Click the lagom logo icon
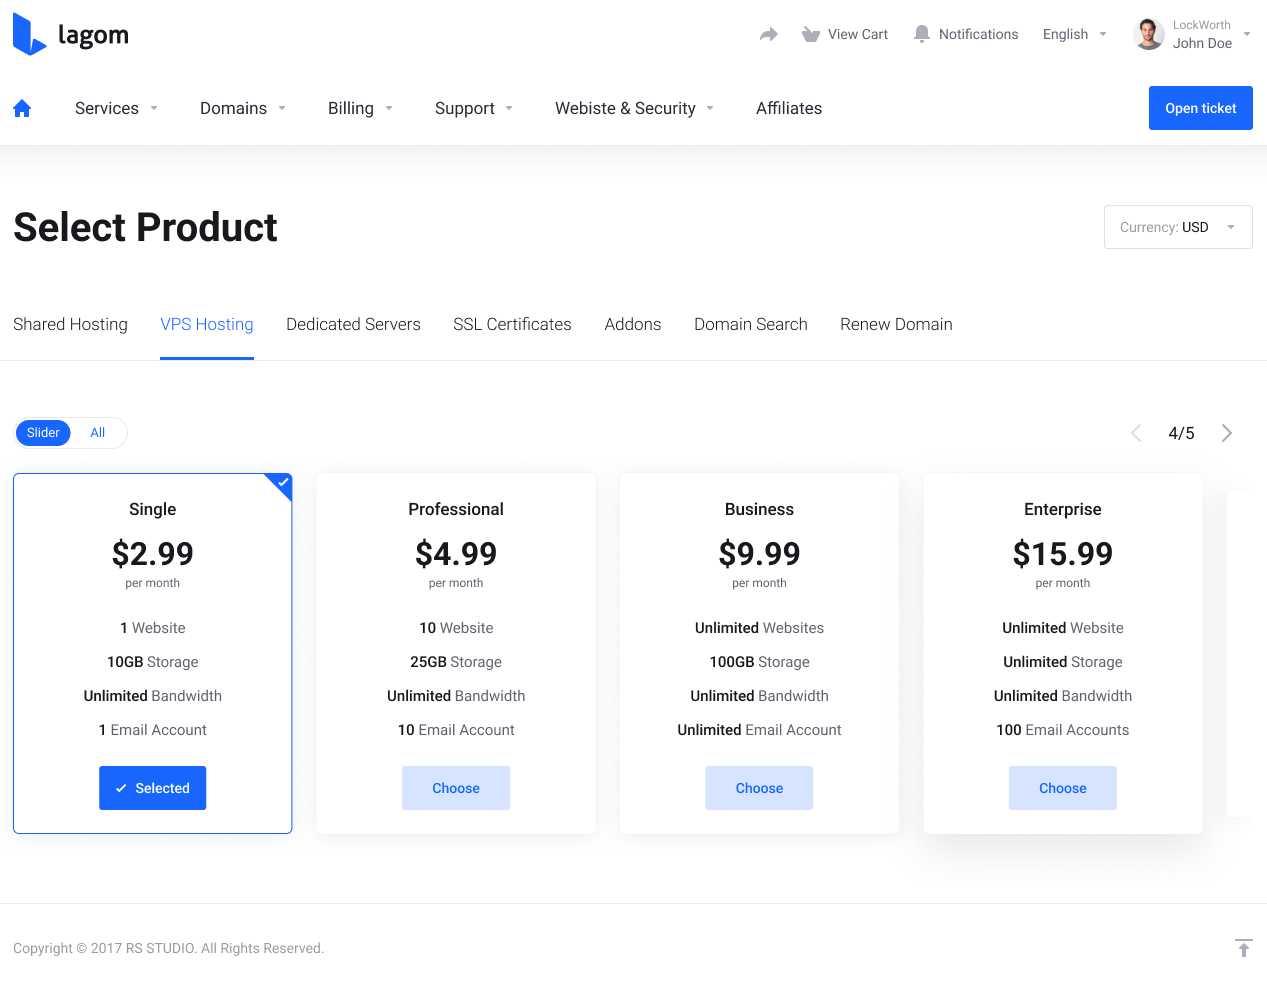 30,35
